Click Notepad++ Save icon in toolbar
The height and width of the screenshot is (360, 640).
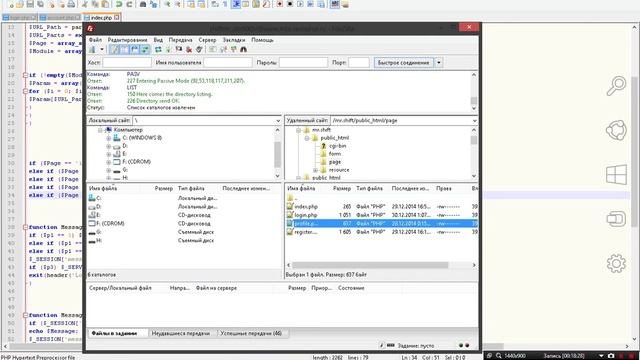[30, 4]
